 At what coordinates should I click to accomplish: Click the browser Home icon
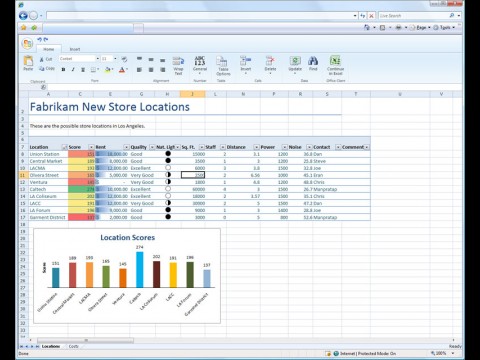click(x=367, y=28)
